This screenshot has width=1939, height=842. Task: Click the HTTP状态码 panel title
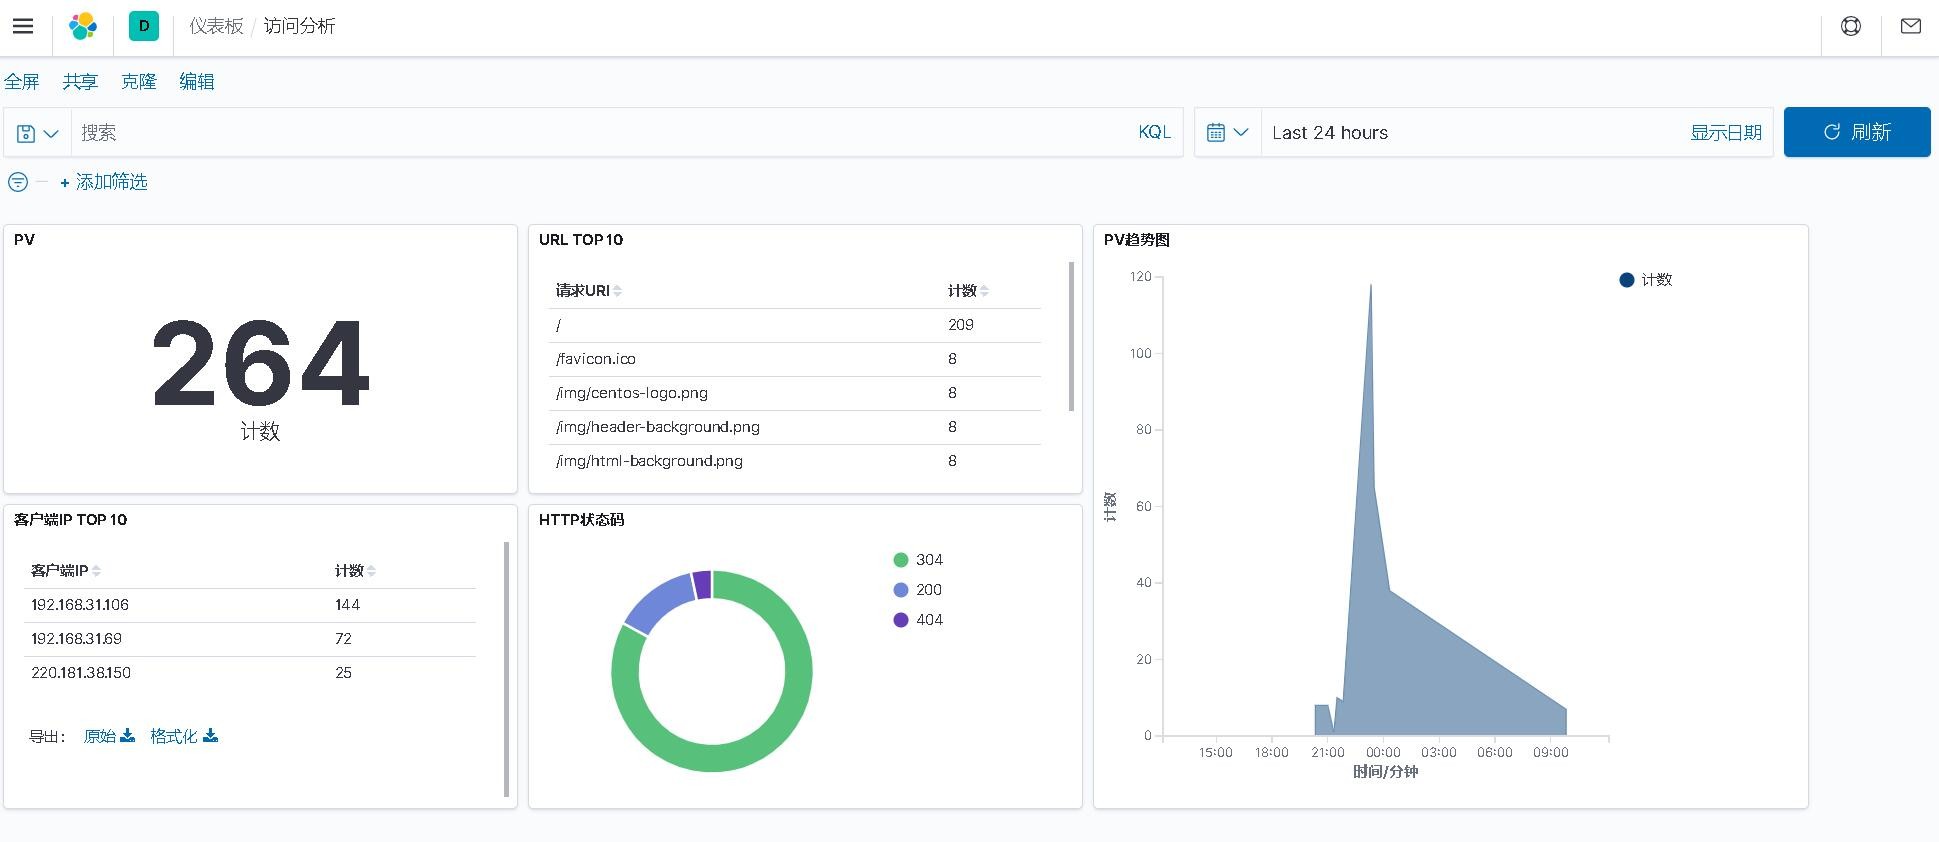click(x=581, y=520)
